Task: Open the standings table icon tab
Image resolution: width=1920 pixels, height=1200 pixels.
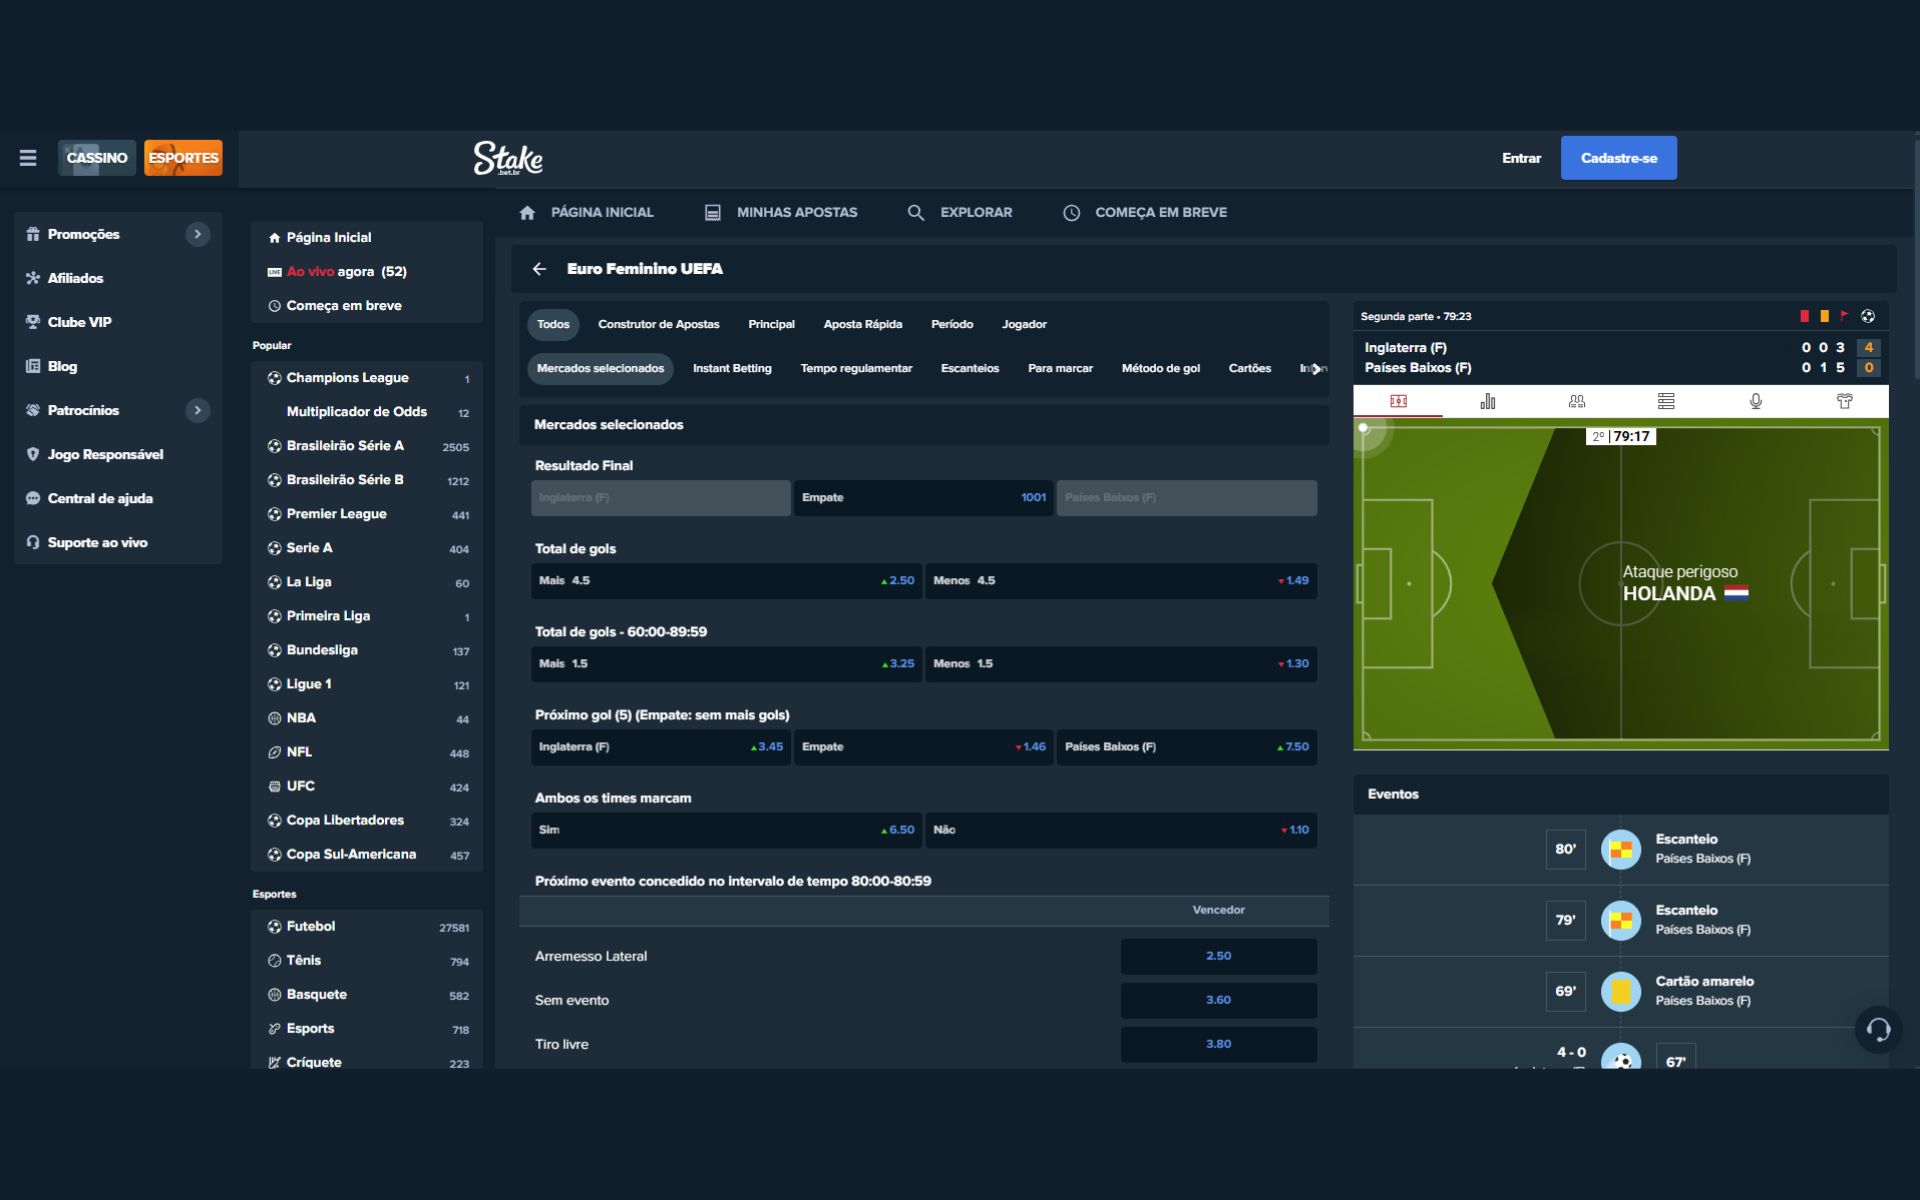Action: (x=1666, y=401)
